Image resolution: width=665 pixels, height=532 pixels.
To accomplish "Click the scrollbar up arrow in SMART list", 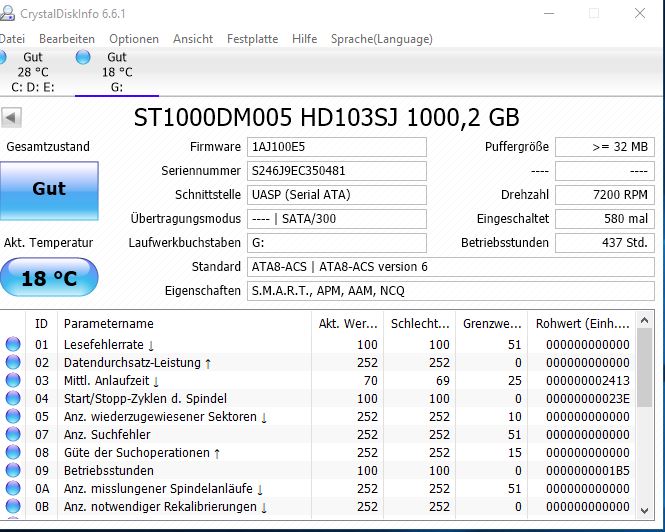I will pyautogui.click(x=645, y=320).
